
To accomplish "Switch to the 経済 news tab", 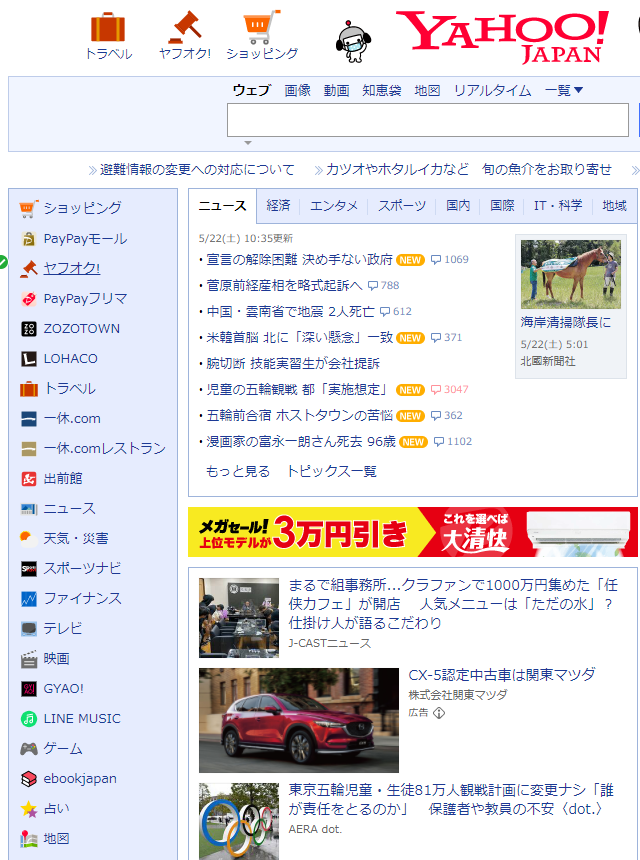I will 278,206.
